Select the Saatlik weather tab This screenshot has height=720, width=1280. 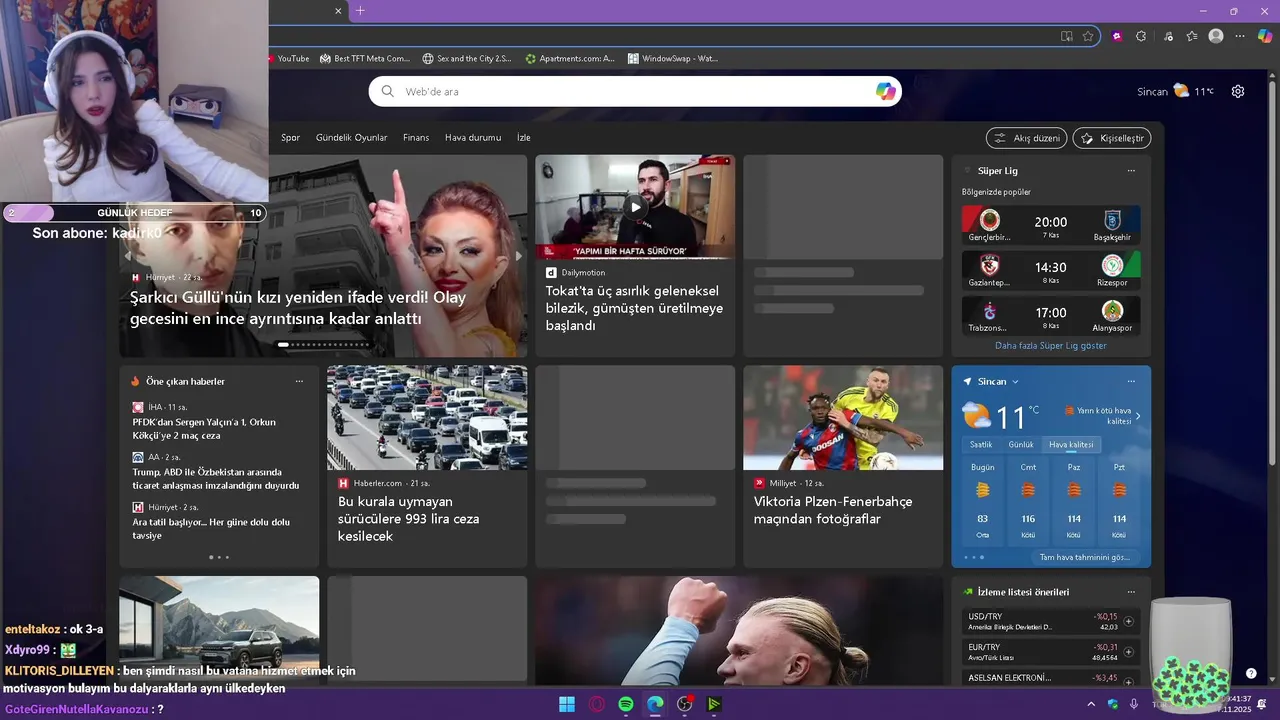tap(981, 445)
